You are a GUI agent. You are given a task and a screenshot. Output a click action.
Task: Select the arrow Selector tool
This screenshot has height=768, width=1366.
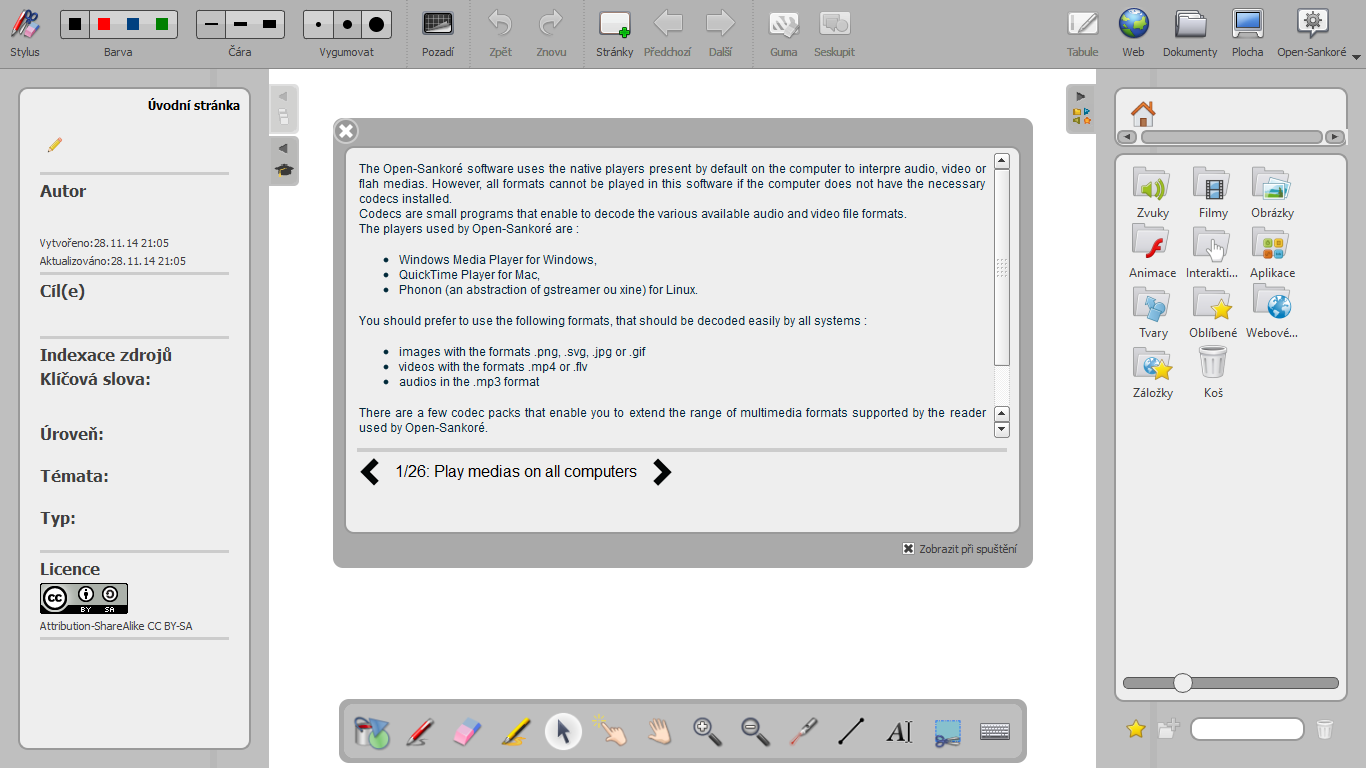coord(563,731)
